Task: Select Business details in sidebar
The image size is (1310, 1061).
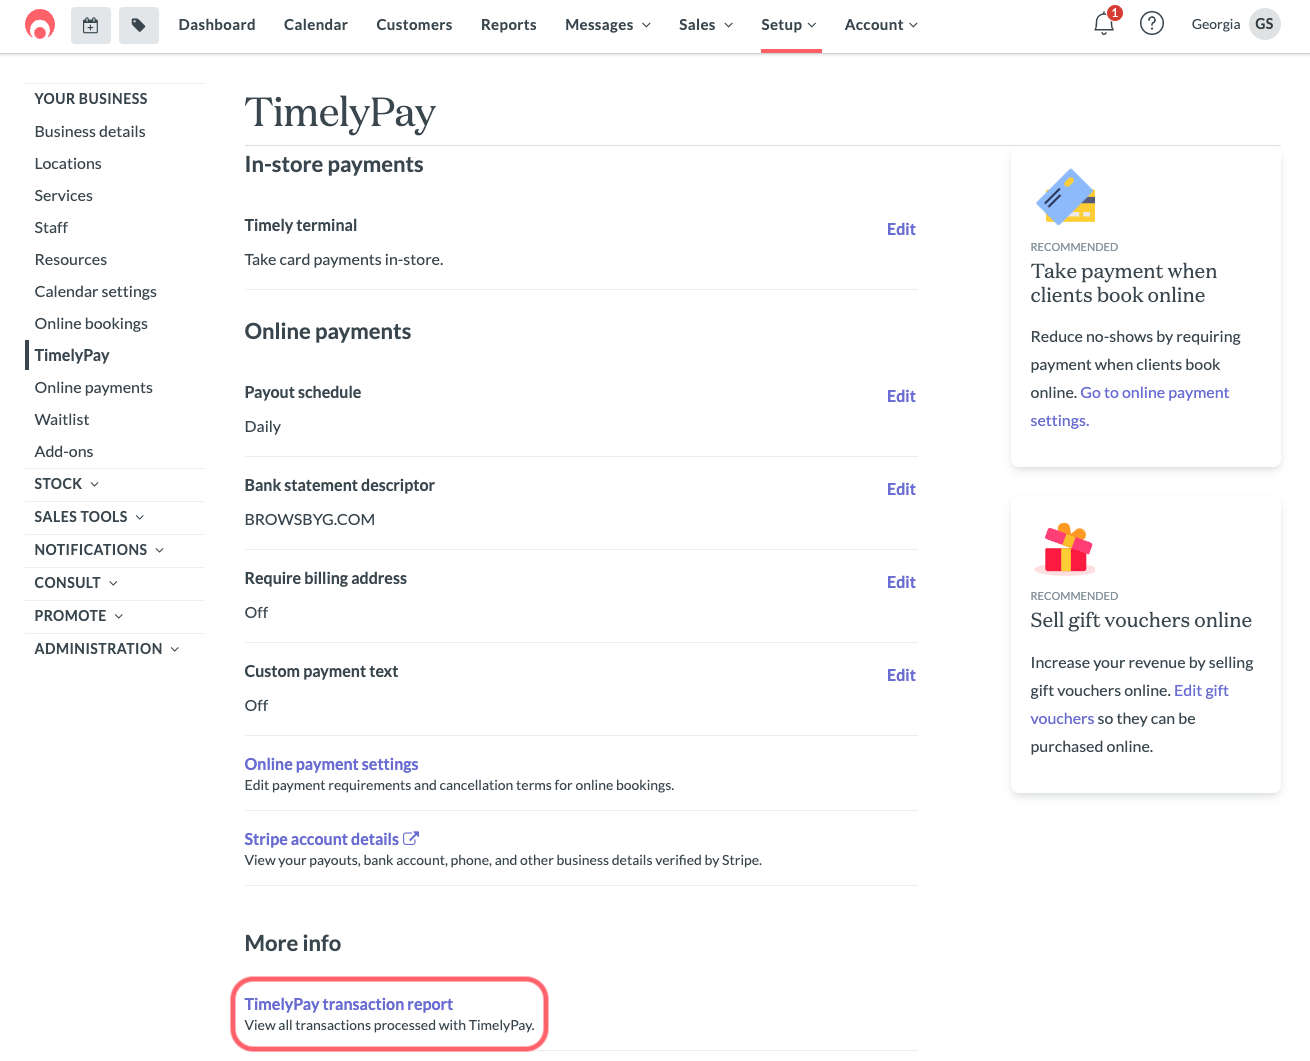Action: tap(90, 132)
